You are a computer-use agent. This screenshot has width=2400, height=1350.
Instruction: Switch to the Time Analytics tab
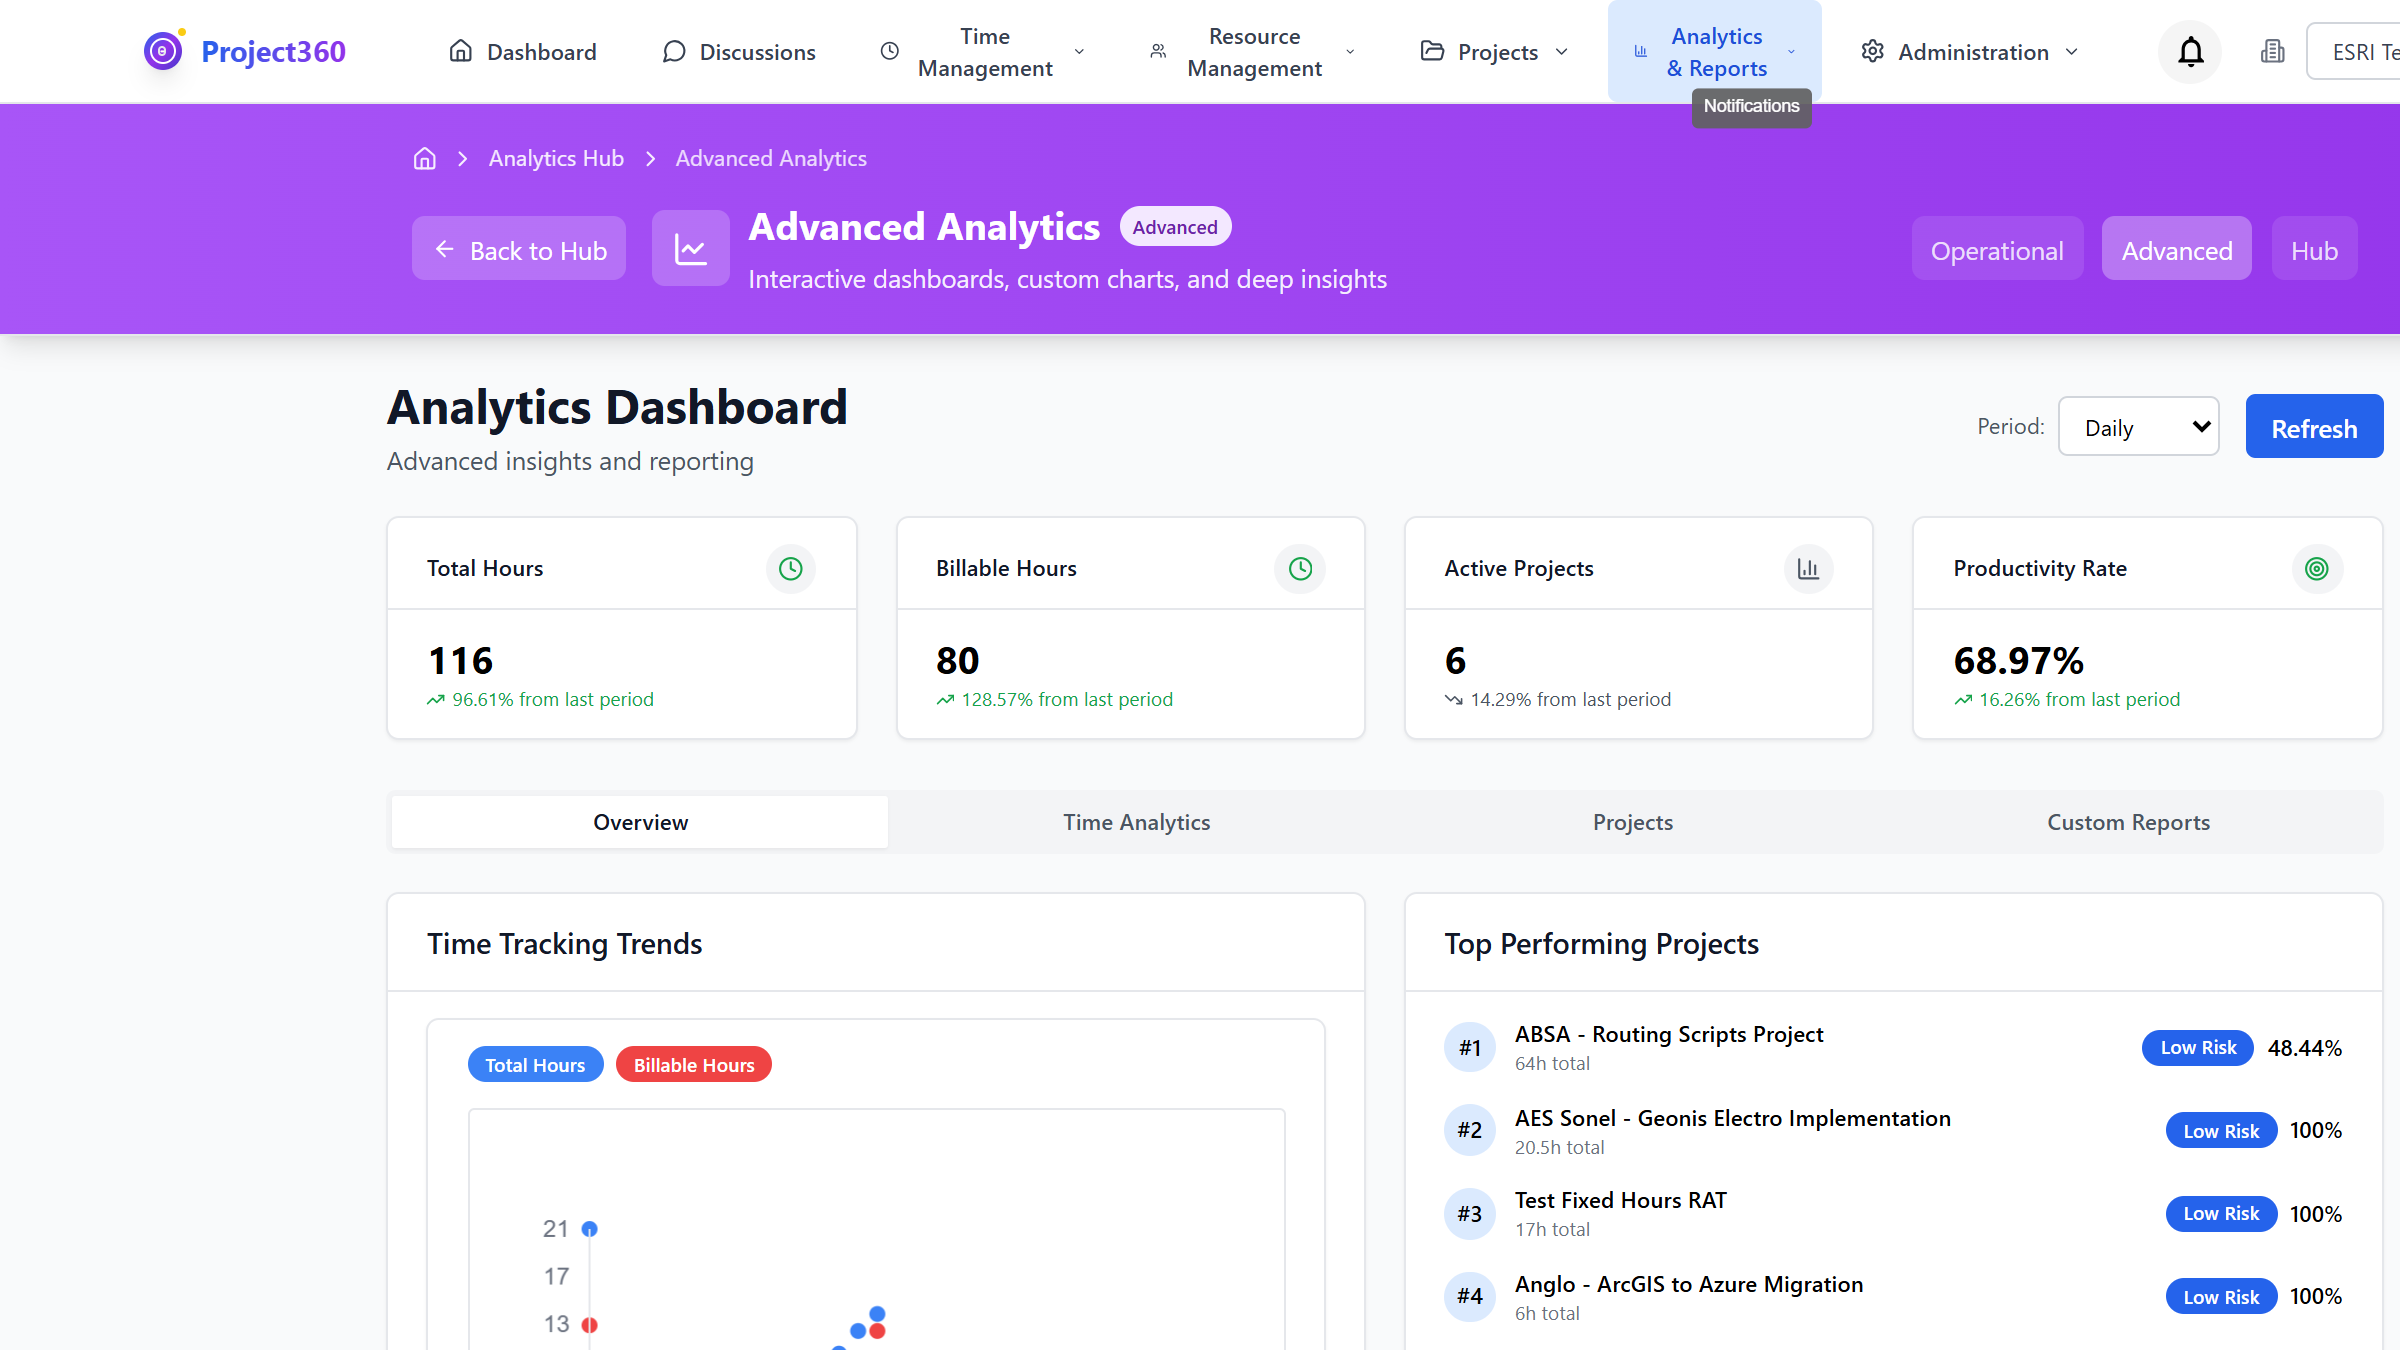pyautogui.click(x=1136, y=821)
